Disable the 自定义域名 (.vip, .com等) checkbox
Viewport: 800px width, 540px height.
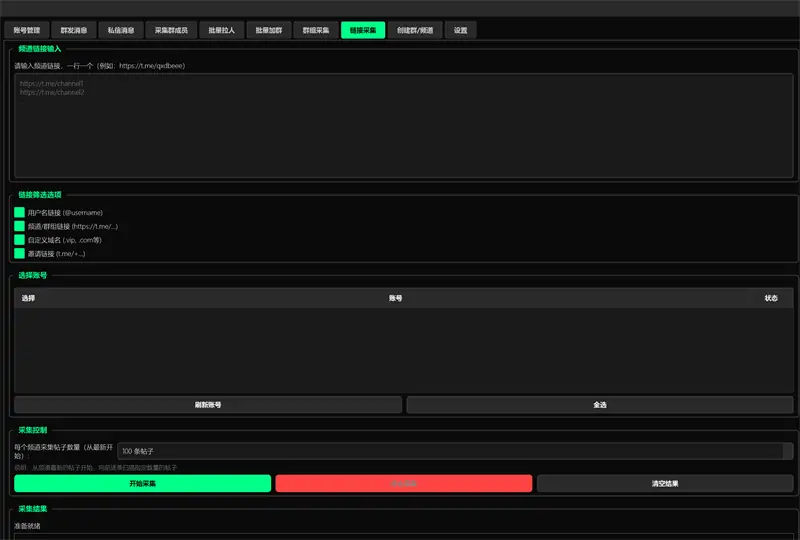click(19, 240)
